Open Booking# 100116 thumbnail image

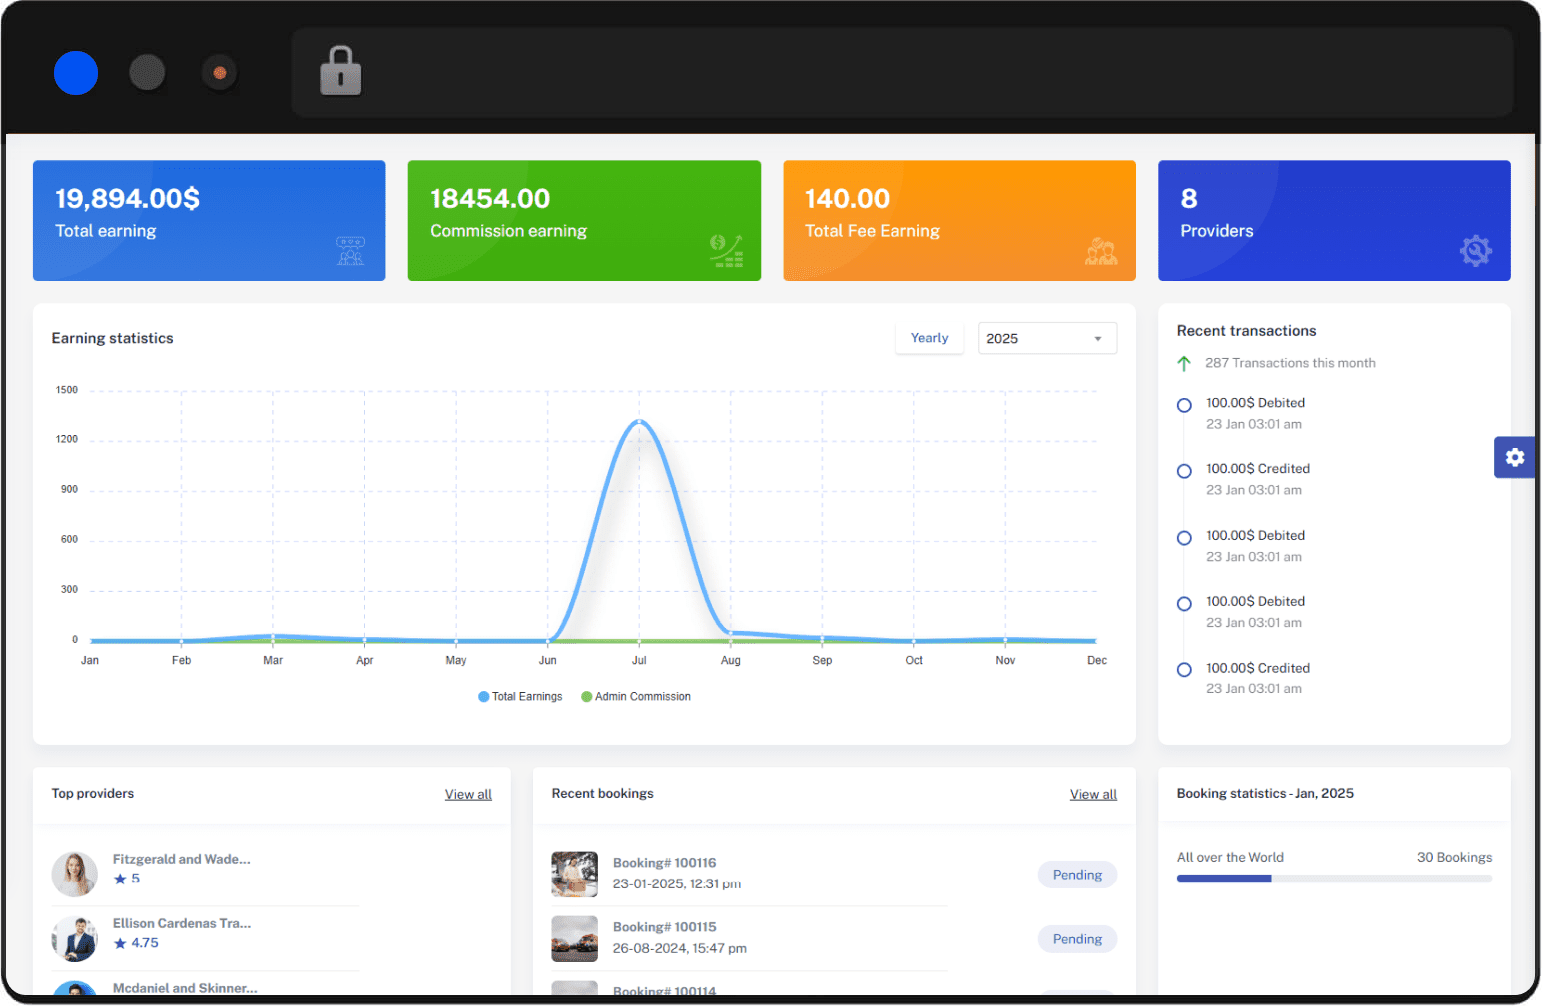[574, 875]
